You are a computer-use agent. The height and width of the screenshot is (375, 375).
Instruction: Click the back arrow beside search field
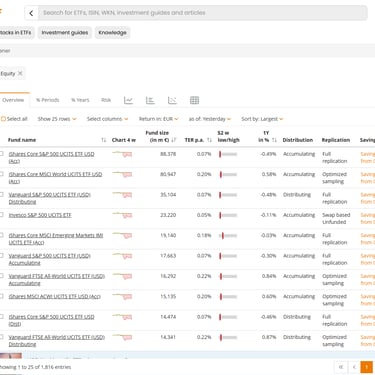click(31, 13)
